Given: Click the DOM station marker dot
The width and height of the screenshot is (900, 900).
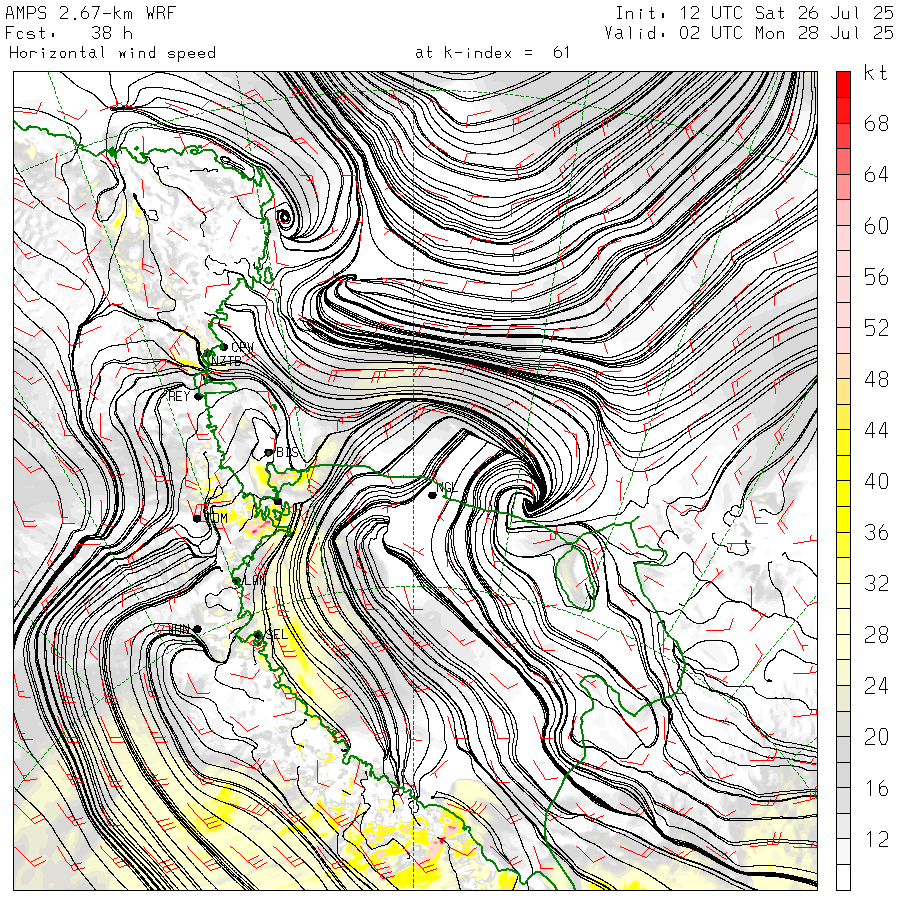Looking at the screenshot, I should (197, 518).
